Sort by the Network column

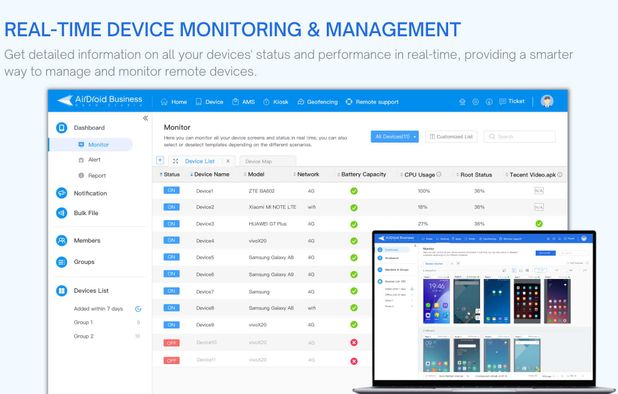(306, 174)
